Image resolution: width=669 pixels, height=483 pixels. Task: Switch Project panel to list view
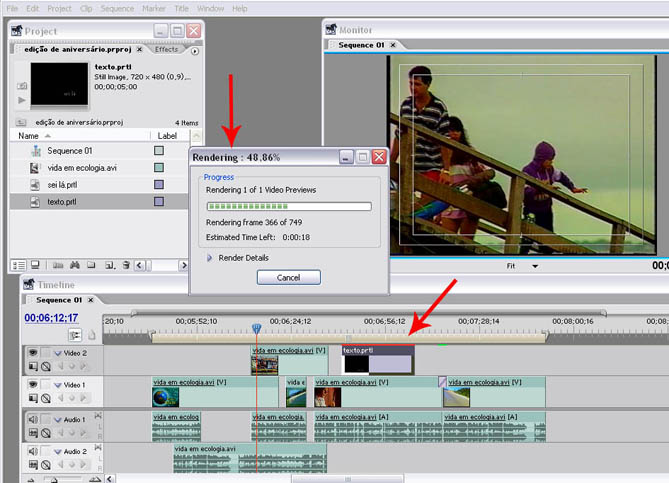click(18, 265)
